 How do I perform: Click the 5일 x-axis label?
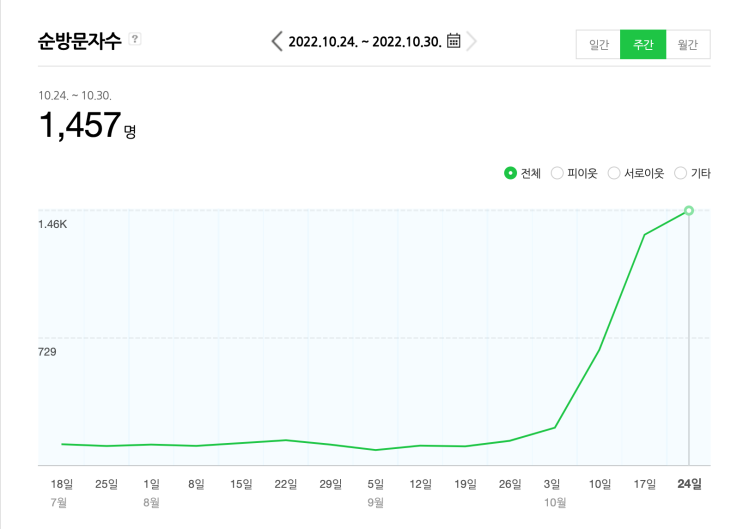[376, 484]
